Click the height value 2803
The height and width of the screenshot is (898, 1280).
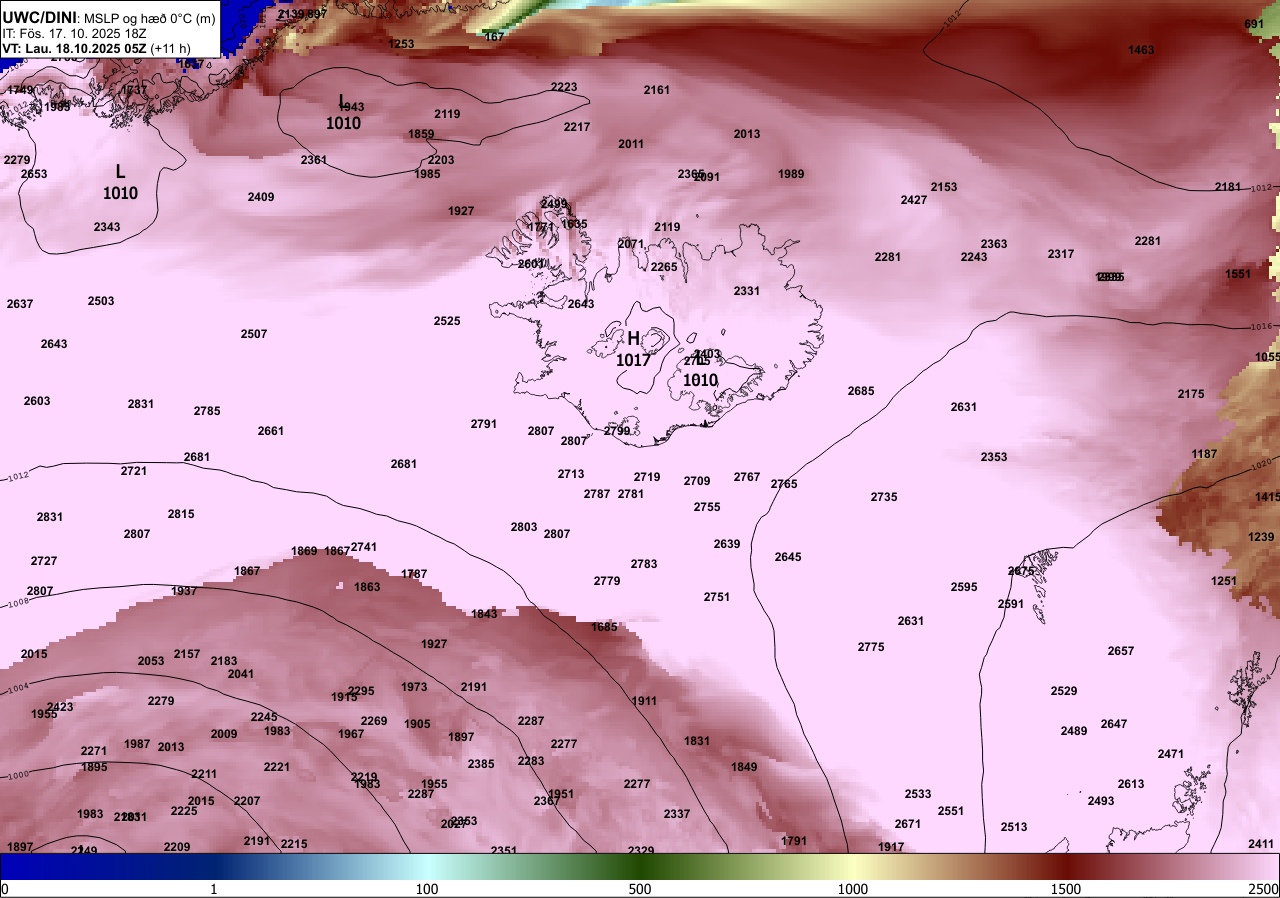[x=524, y=528]
